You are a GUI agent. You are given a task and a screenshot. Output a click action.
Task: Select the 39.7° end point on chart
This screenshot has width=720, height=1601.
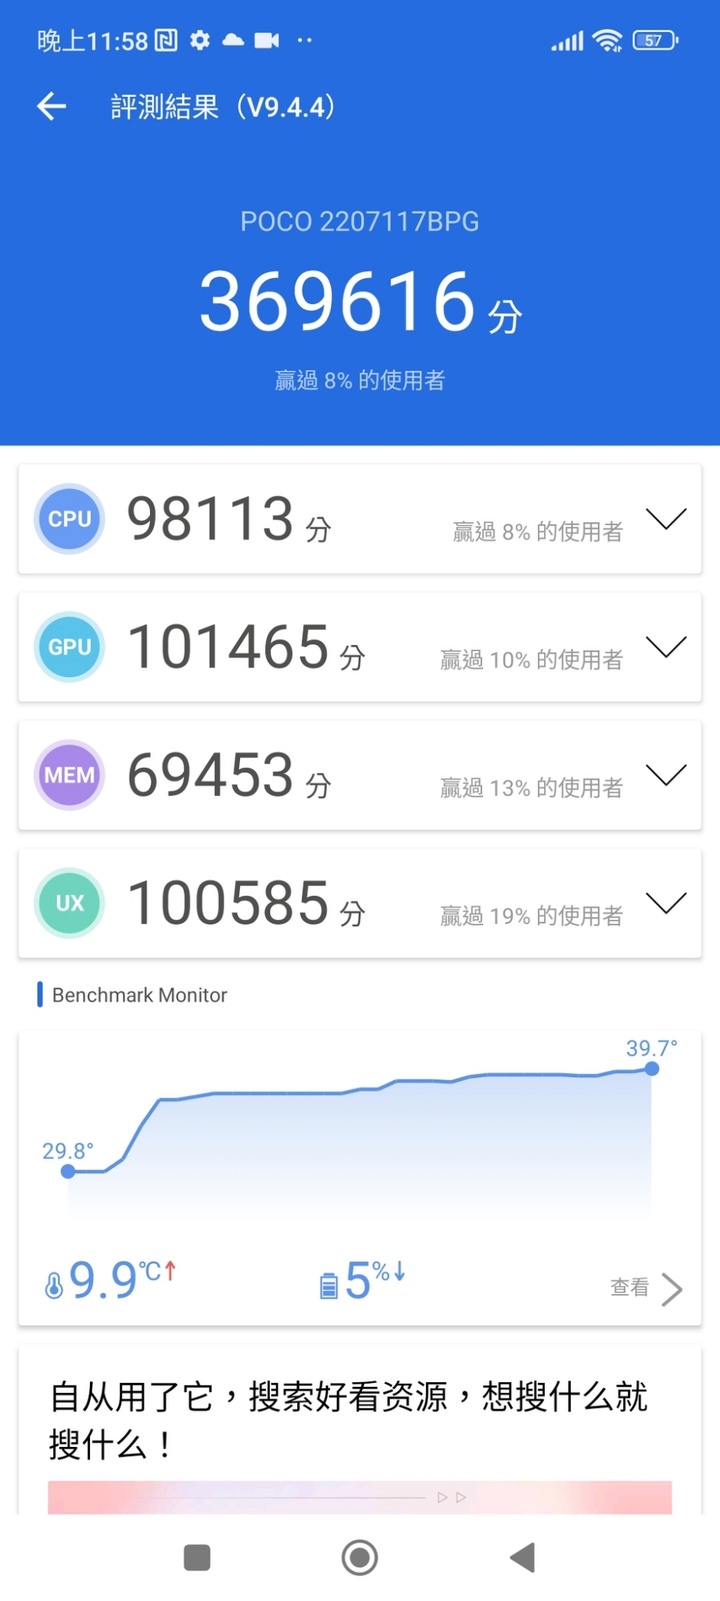click(652, 1068)
